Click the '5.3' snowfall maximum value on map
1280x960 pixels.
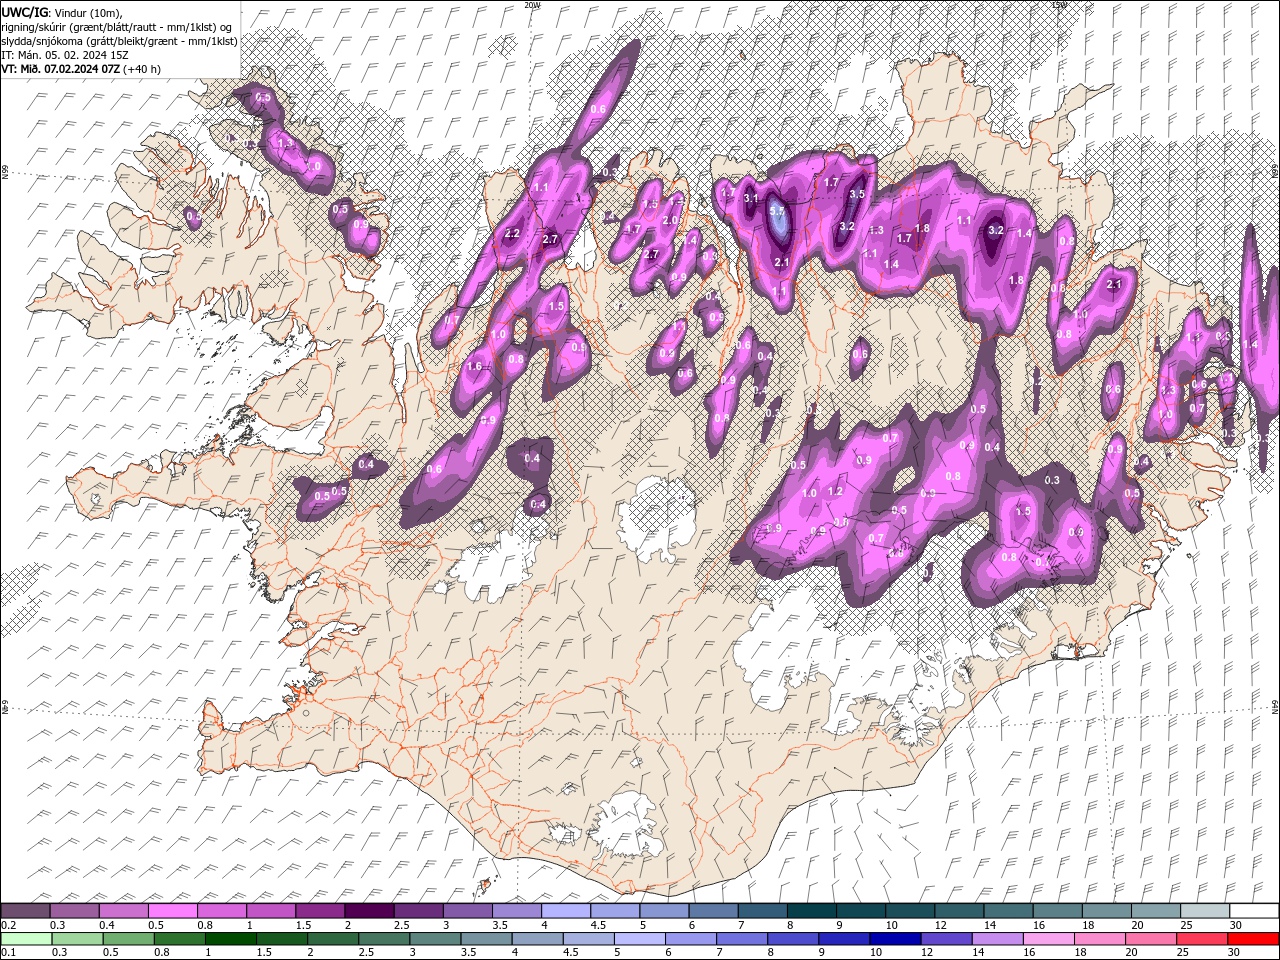point(776,212)
